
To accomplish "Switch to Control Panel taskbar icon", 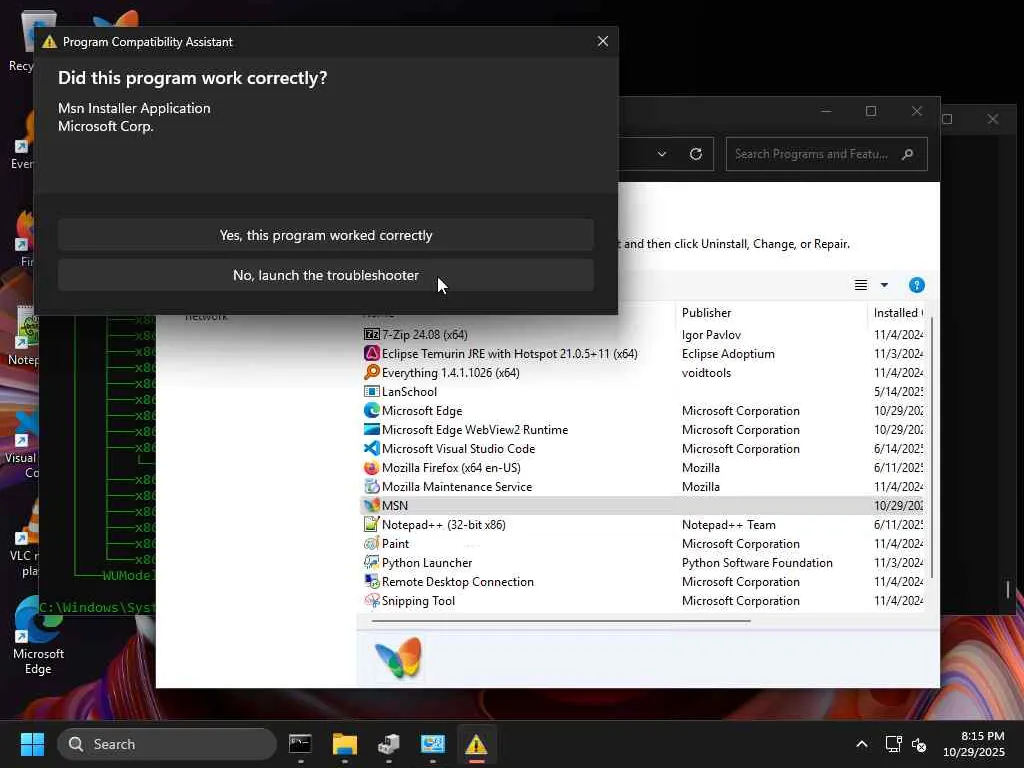I will pyautogui.click(x=432, y=744).
